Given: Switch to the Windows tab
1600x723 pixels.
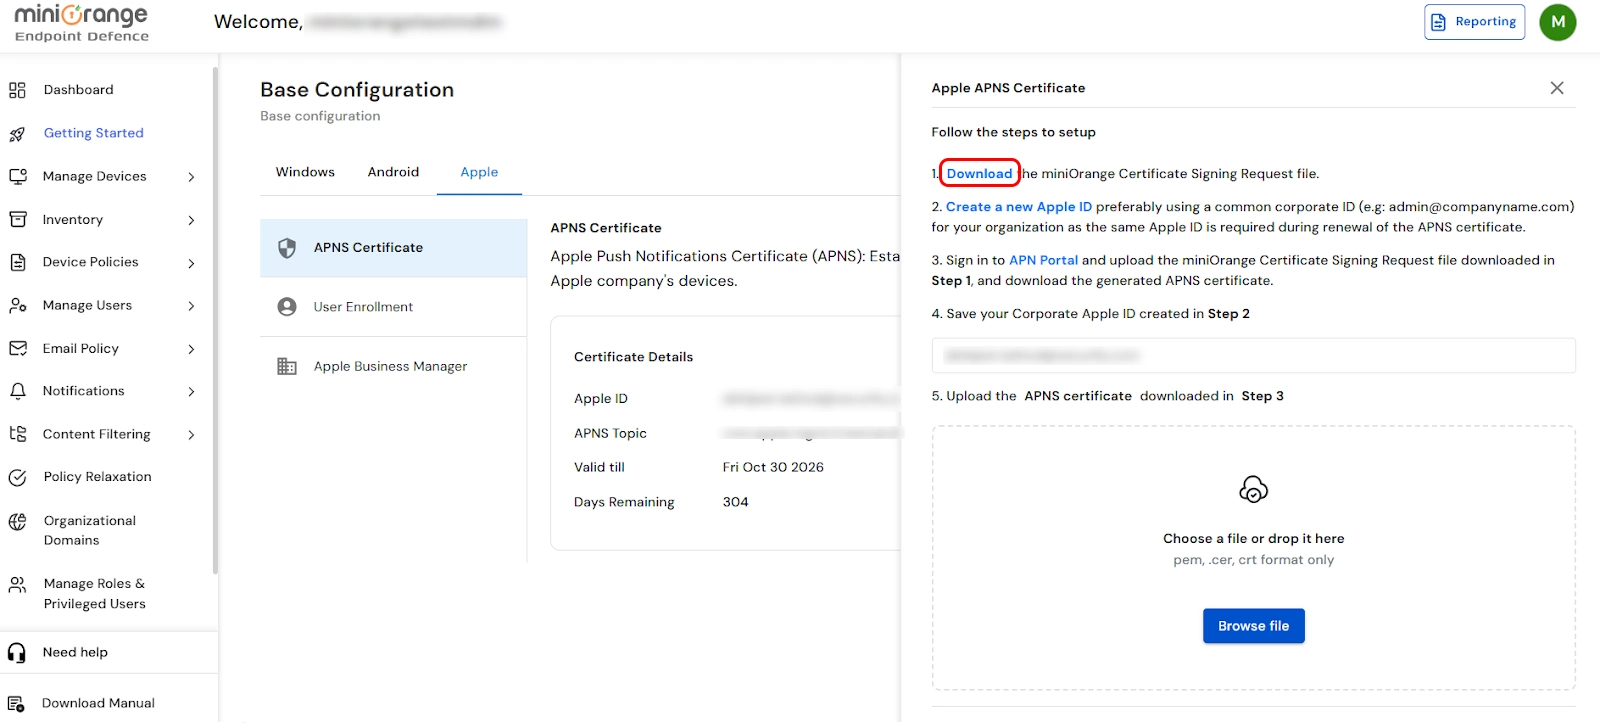Looking at the screenshot, I should tap(305, 172).
